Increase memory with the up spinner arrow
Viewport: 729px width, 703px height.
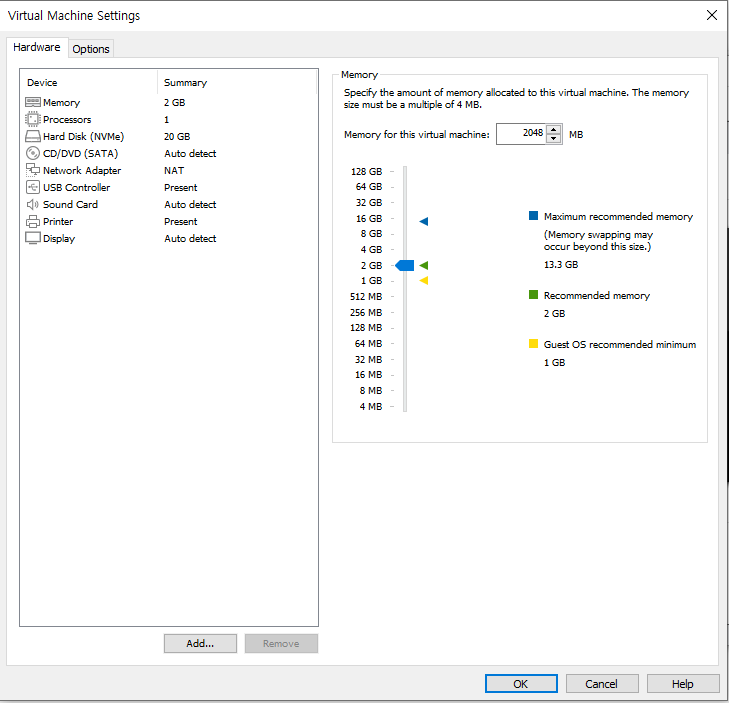coord(553,130)
